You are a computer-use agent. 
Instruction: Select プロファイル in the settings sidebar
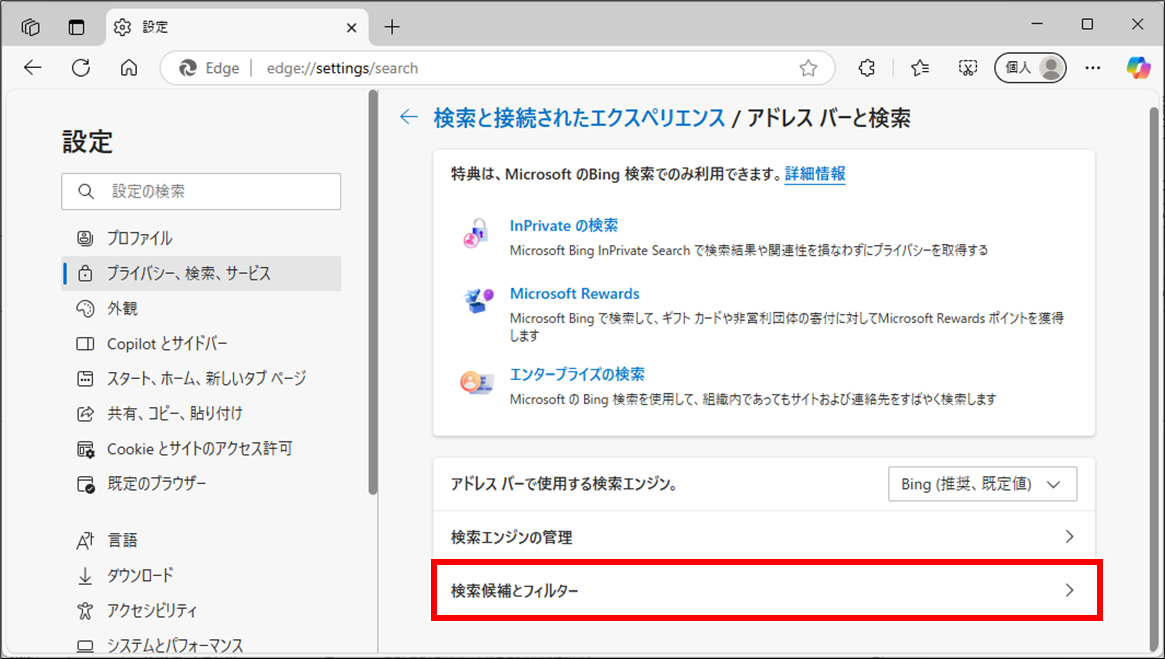click(x=201, y=238)
